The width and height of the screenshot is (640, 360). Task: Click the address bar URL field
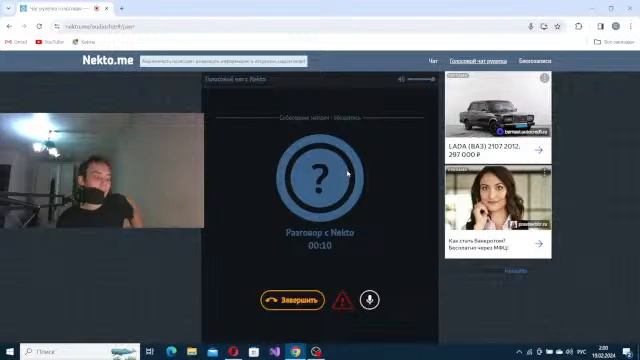point(286,27)
